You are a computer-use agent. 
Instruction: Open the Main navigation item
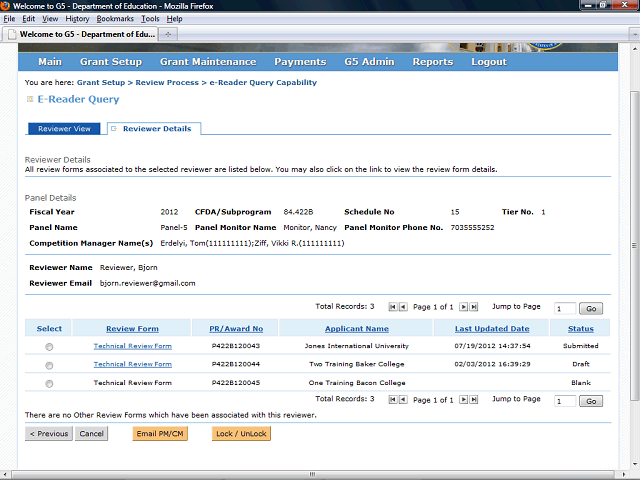tap(50, 62)
